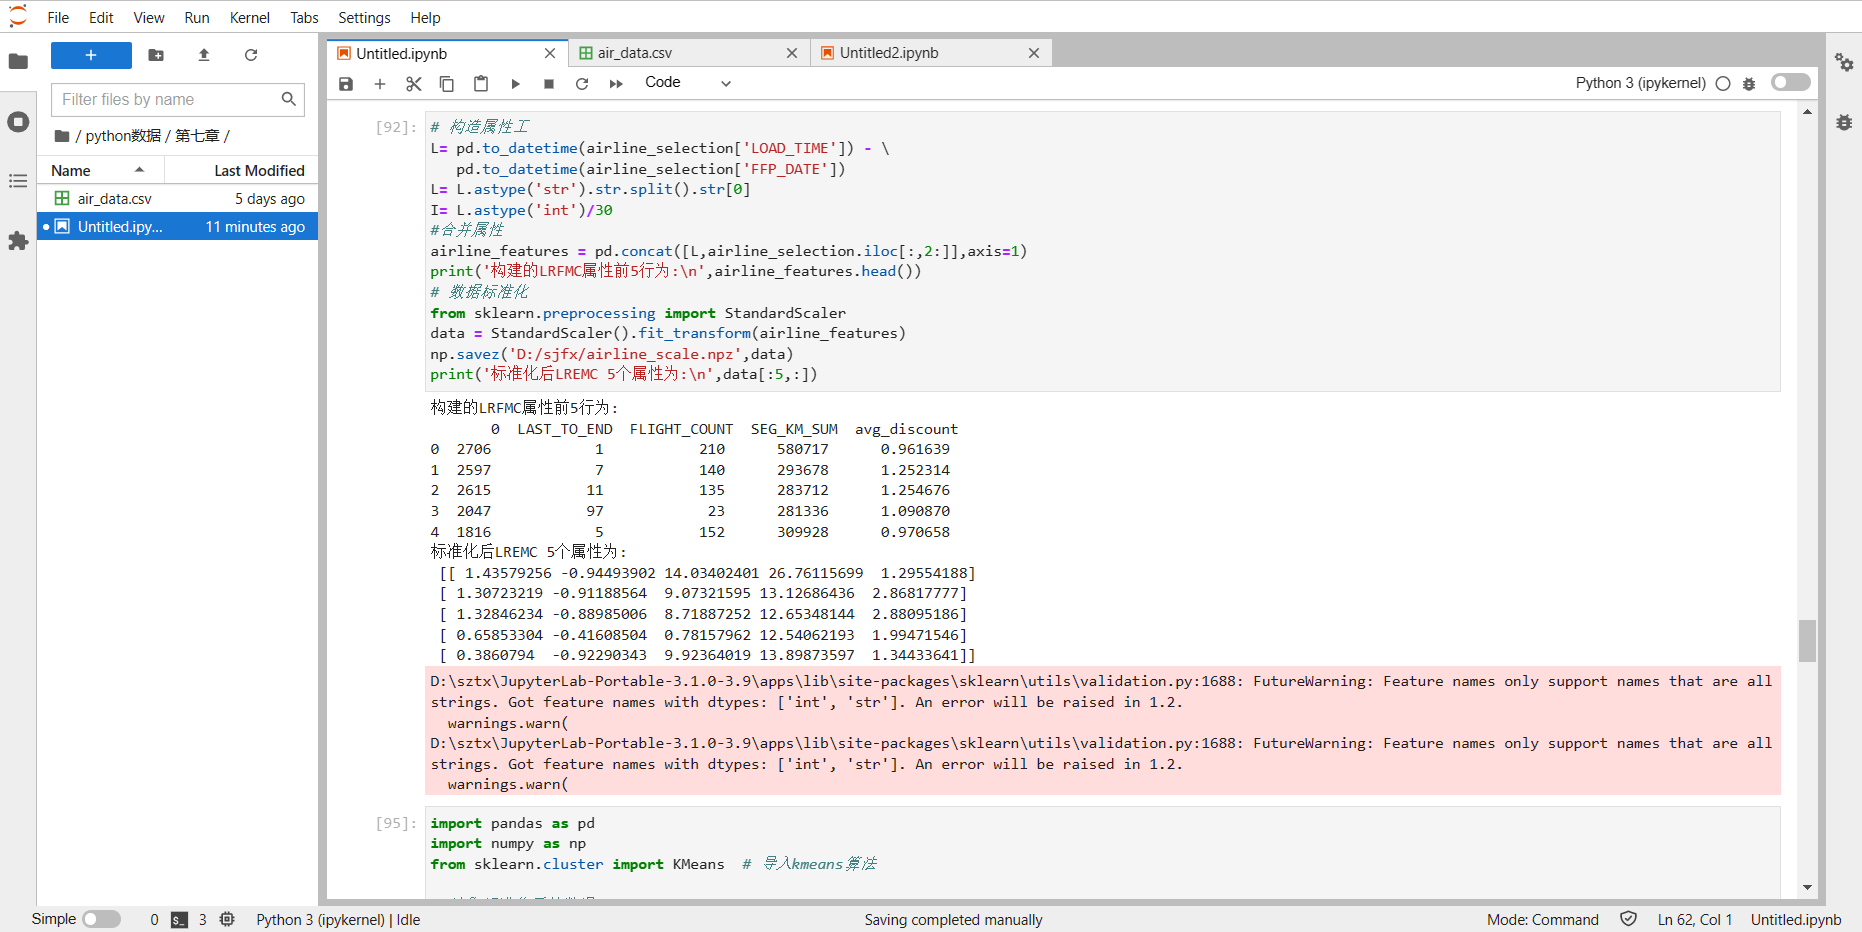Select Untitled.ipynb in the file list
Image resolution: width=1862 pixels, height=932 pixels.
(178, 227)
